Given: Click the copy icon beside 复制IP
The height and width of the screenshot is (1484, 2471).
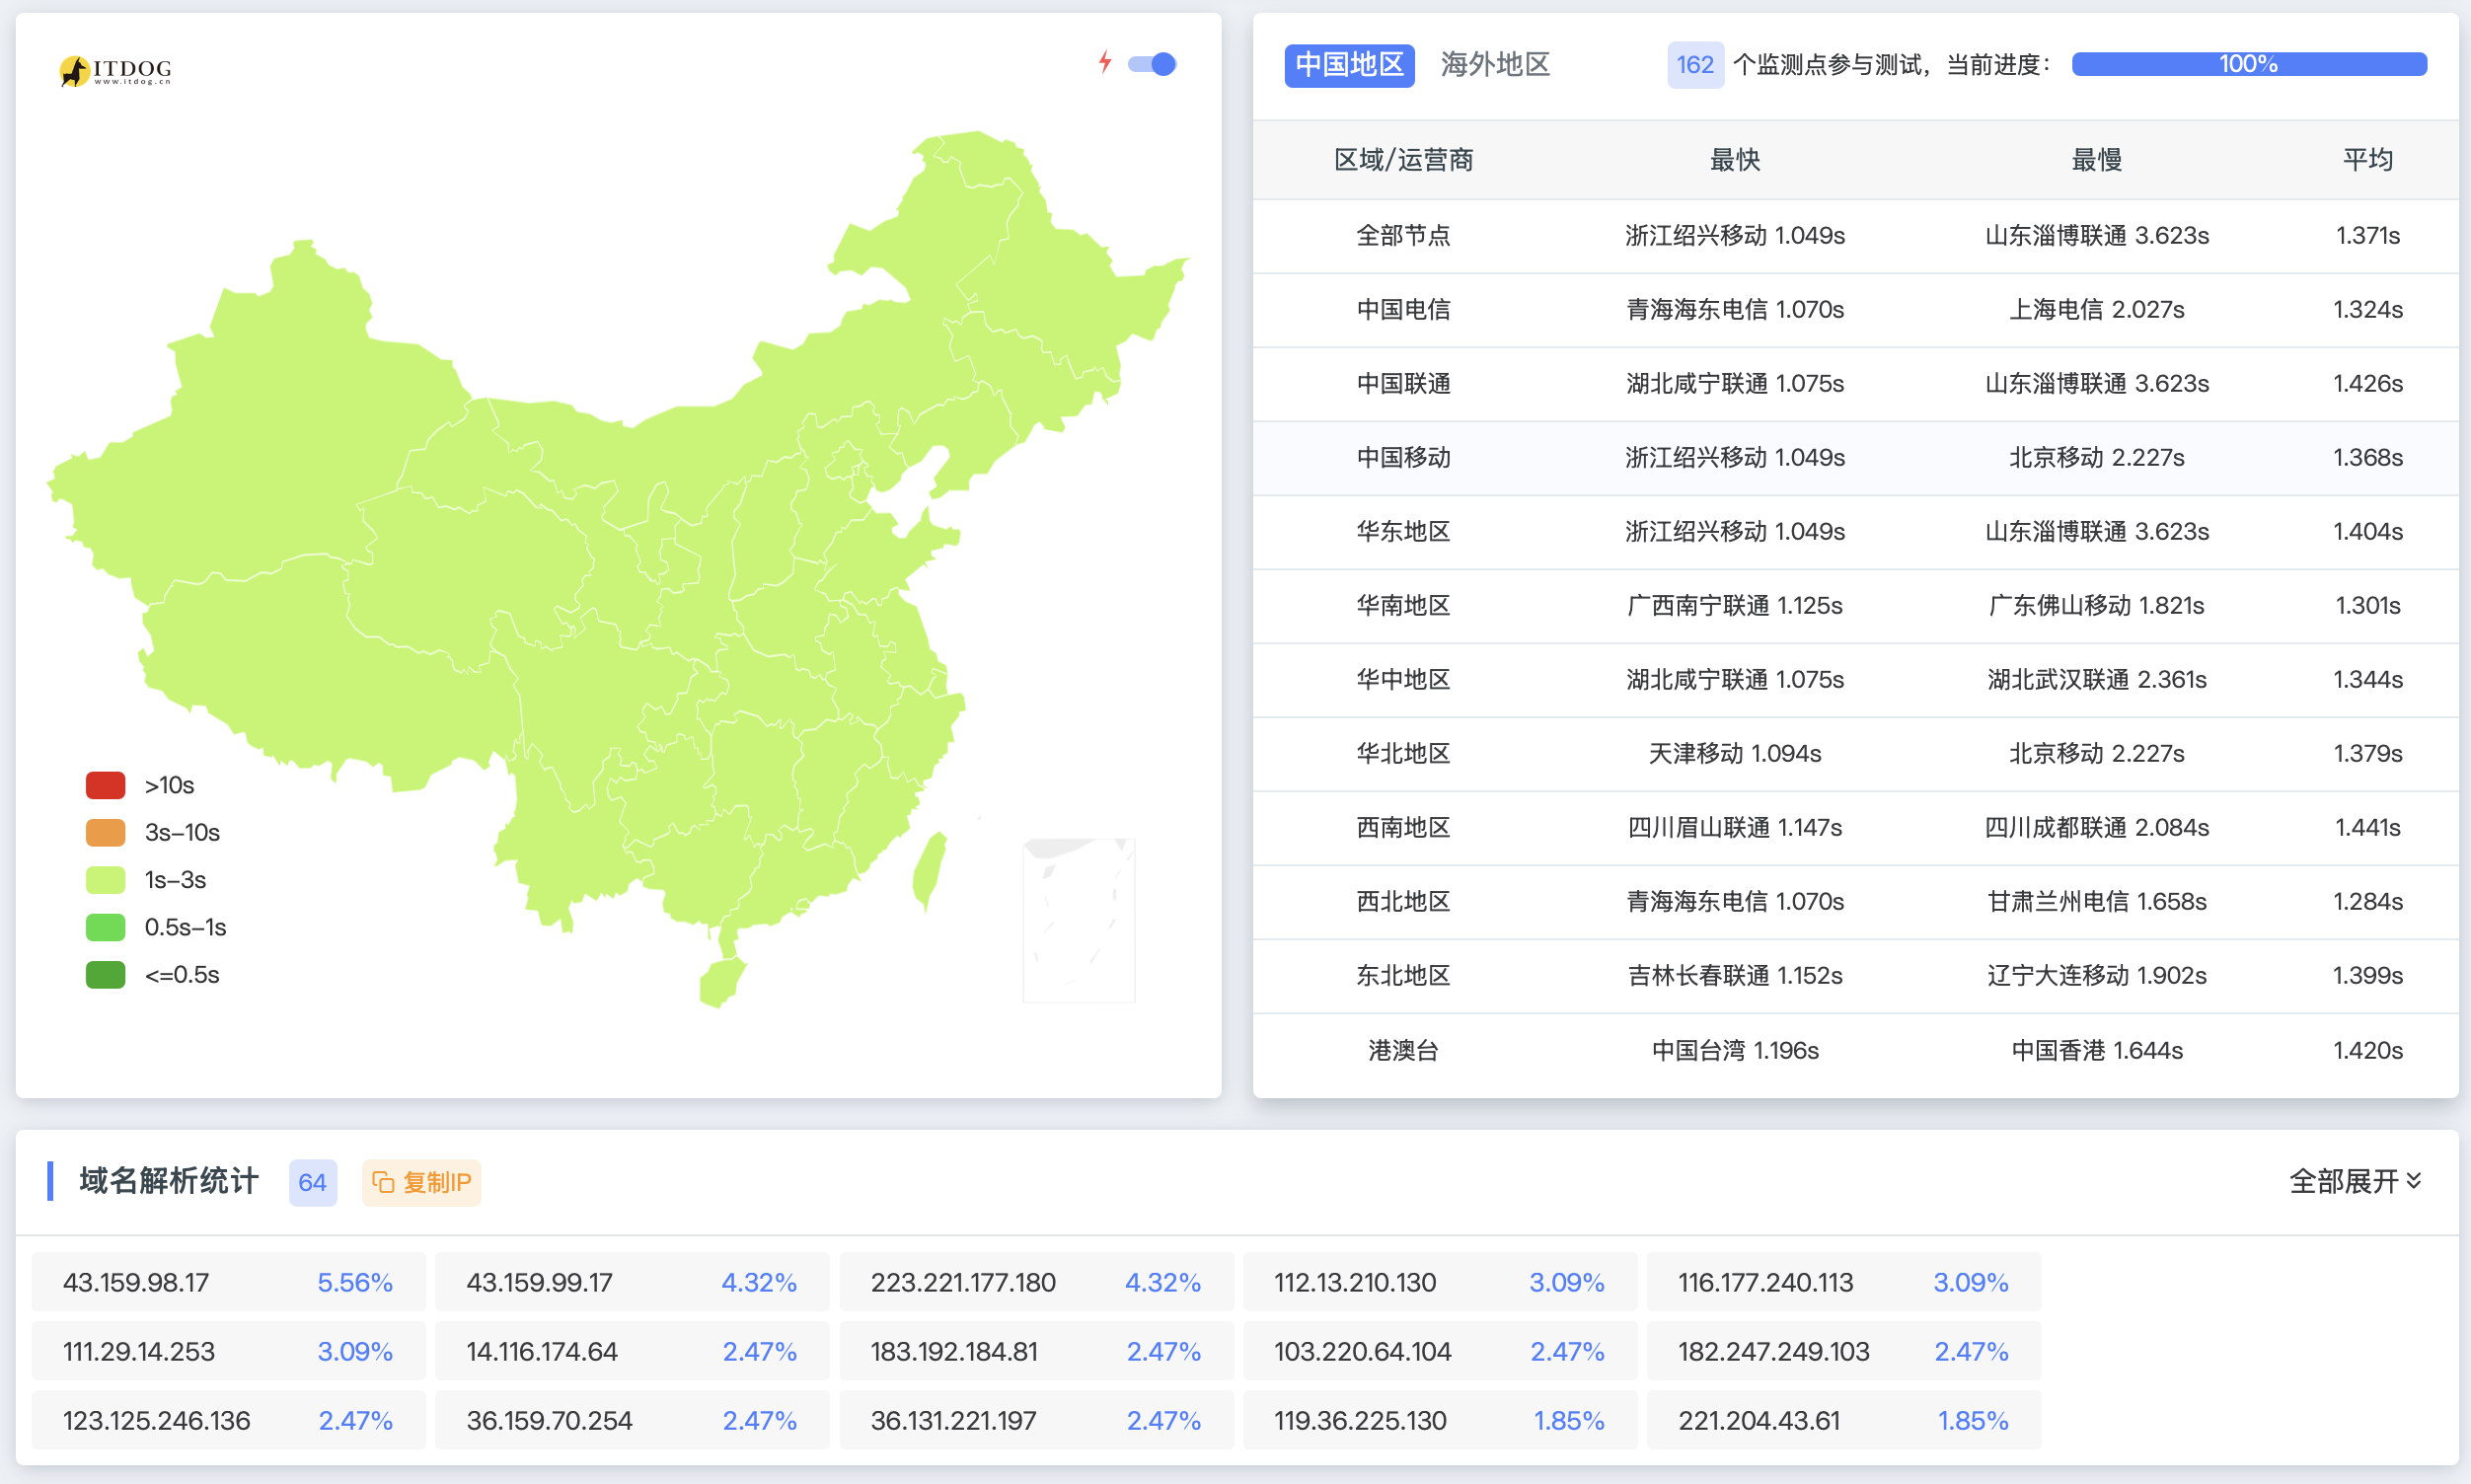Looking at the screenshot, I should [382, 1182].
